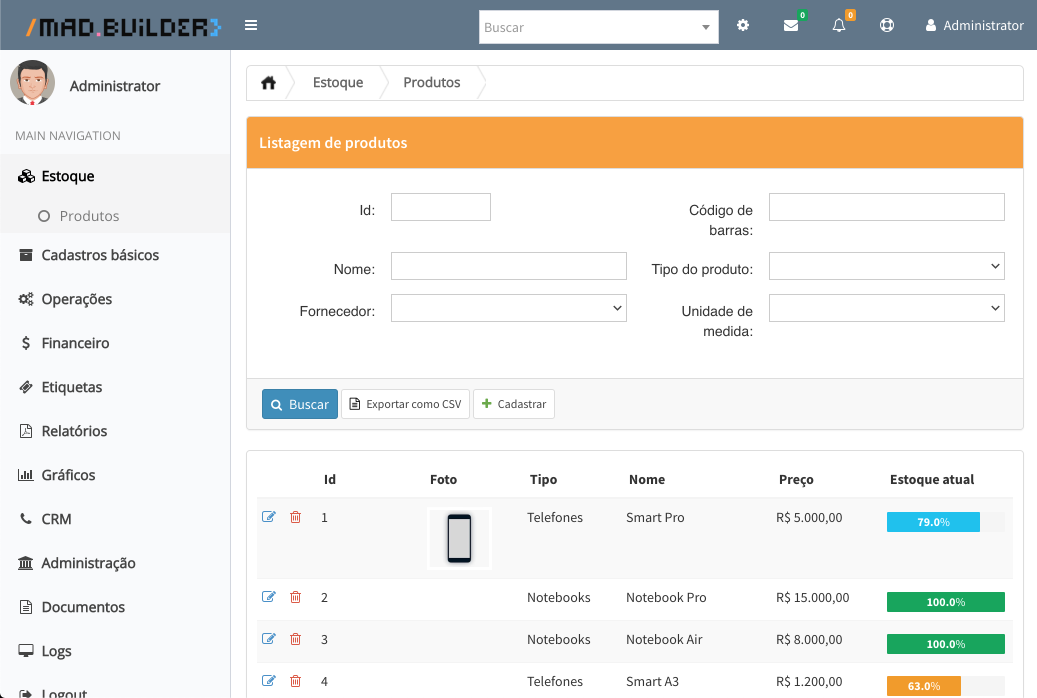
Task: Sort by the Preço column header
Action: tap(796, 480)
